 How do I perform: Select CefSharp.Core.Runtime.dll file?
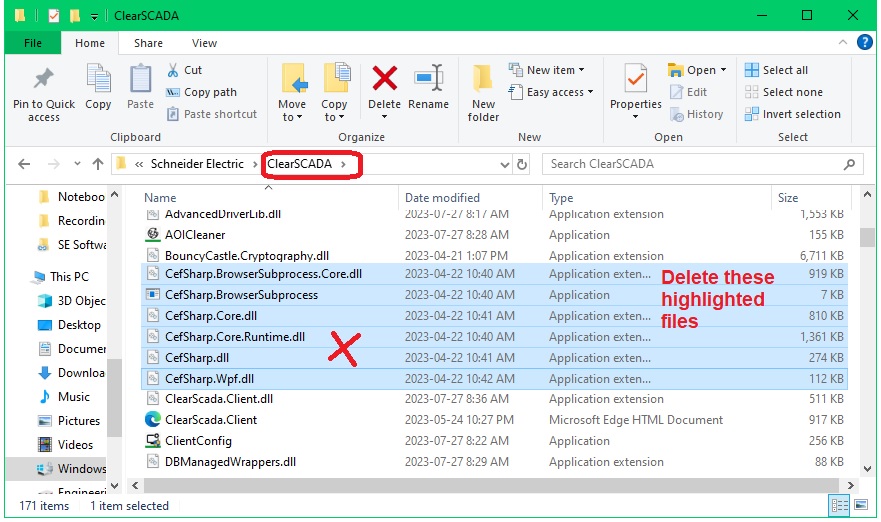(494, 337)
